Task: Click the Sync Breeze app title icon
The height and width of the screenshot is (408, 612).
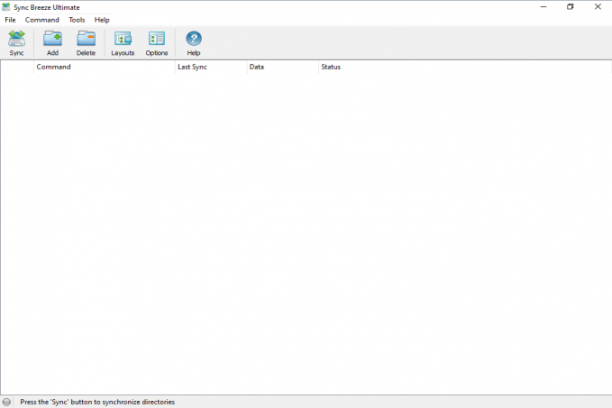Action: [6, 7]
